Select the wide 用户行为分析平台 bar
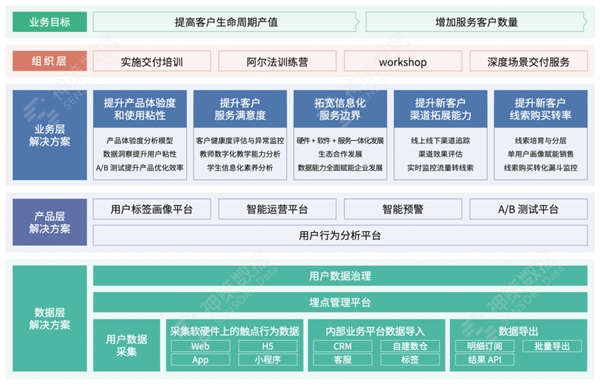 pos(340,235)
